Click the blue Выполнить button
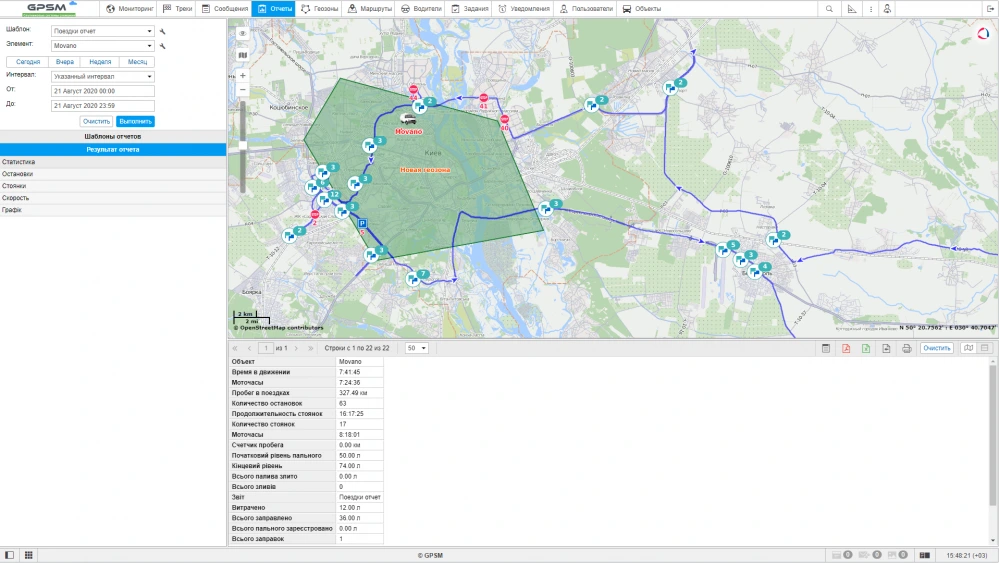The image size is (1000, 564). pyautogui.click(x=135, y=121)
